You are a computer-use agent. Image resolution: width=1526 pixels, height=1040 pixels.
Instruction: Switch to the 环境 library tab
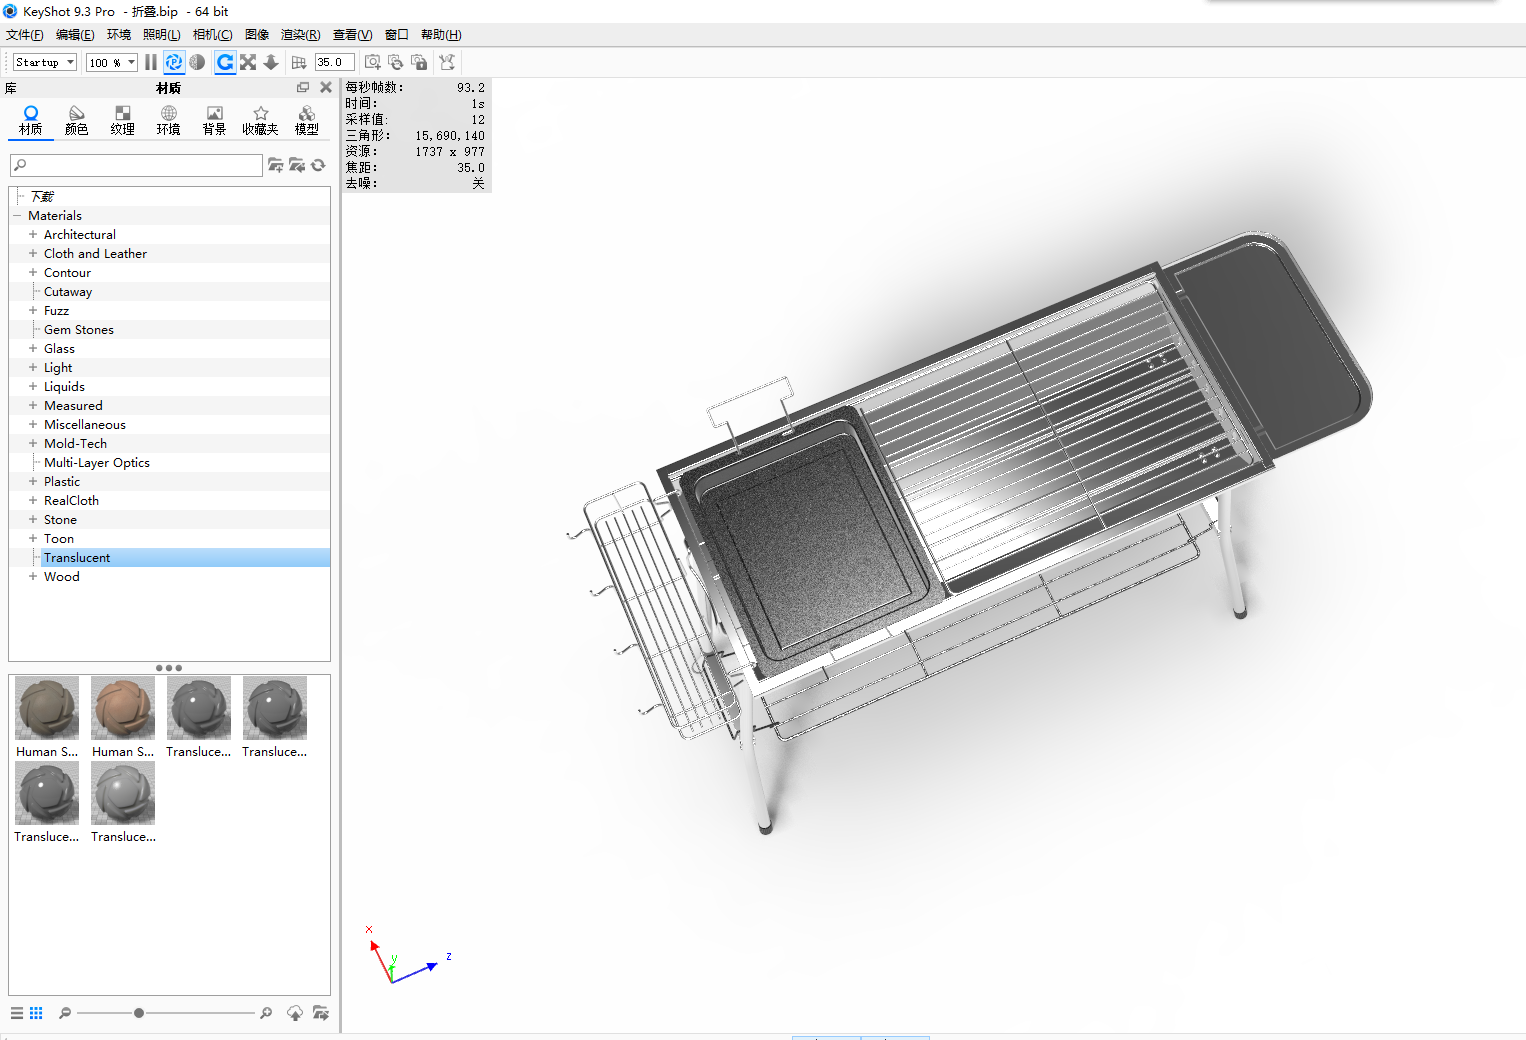tap(169, 120)
